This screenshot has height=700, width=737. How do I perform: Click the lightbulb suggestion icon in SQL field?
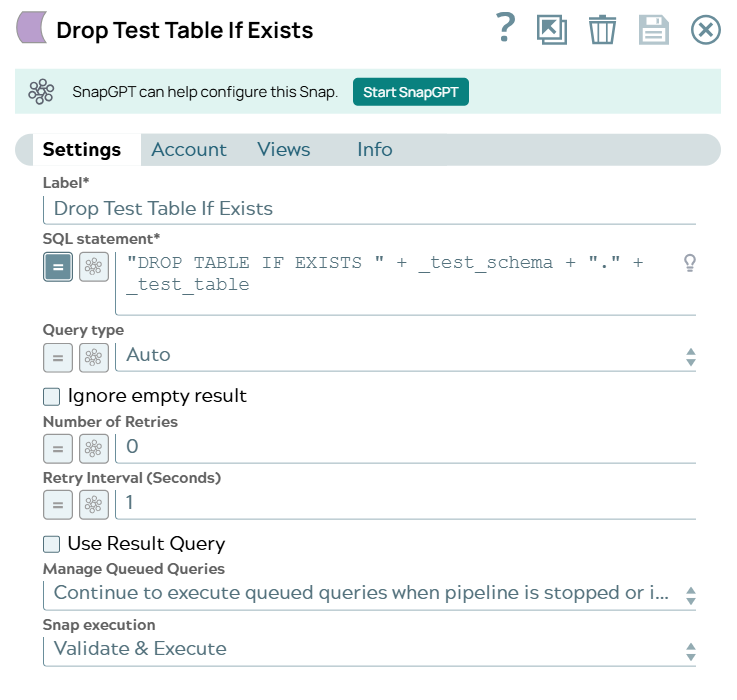(x=690, y=263)
